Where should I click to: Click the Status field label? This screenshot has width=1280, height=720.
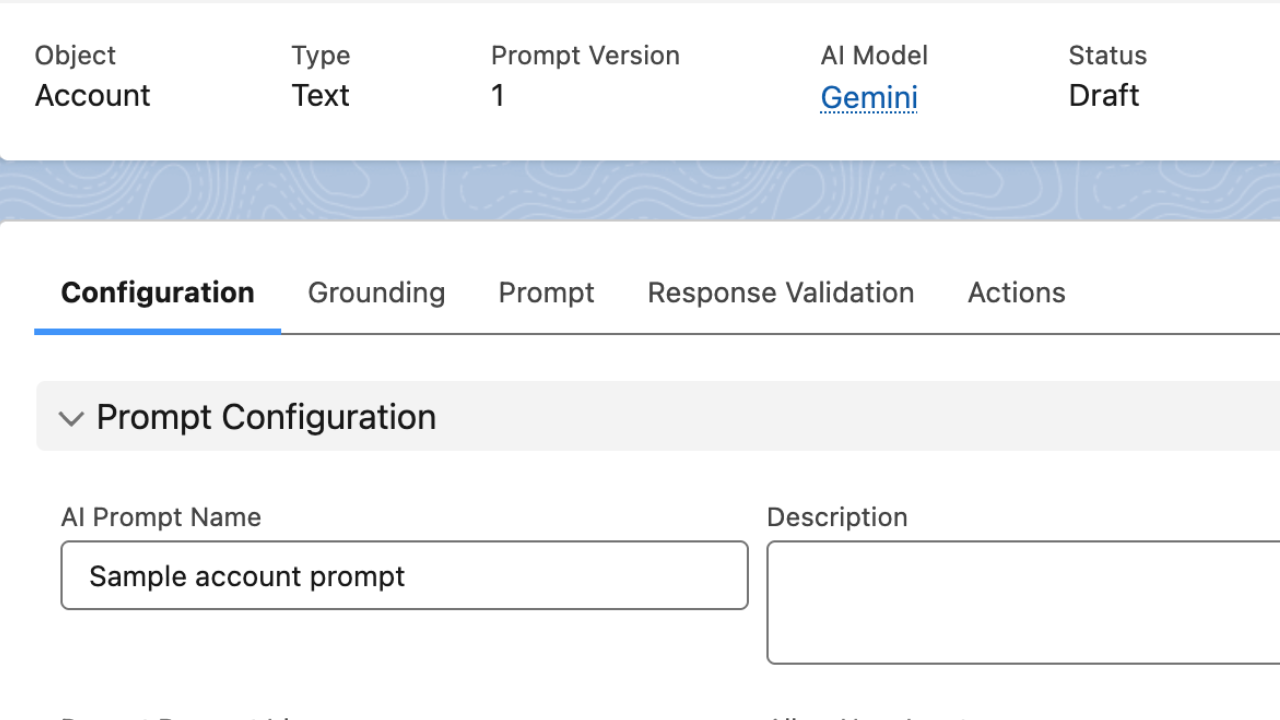(x=1107, y=56)
